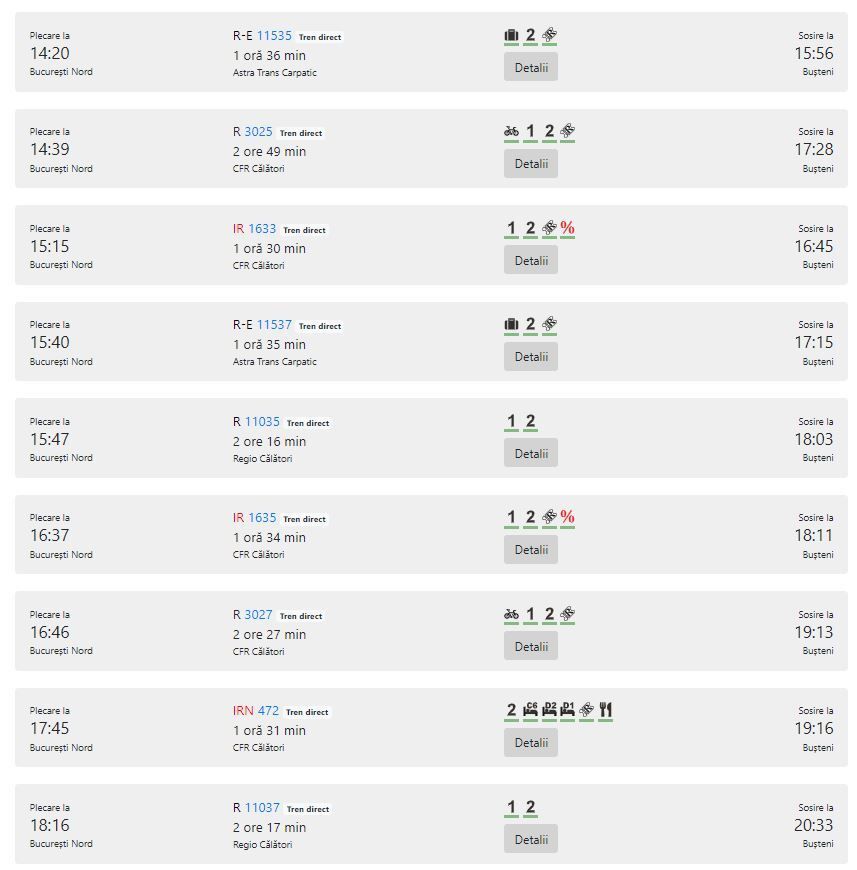Follow the train 1635 link
This screenshot has height=870, width=857.
coord(262,518)
